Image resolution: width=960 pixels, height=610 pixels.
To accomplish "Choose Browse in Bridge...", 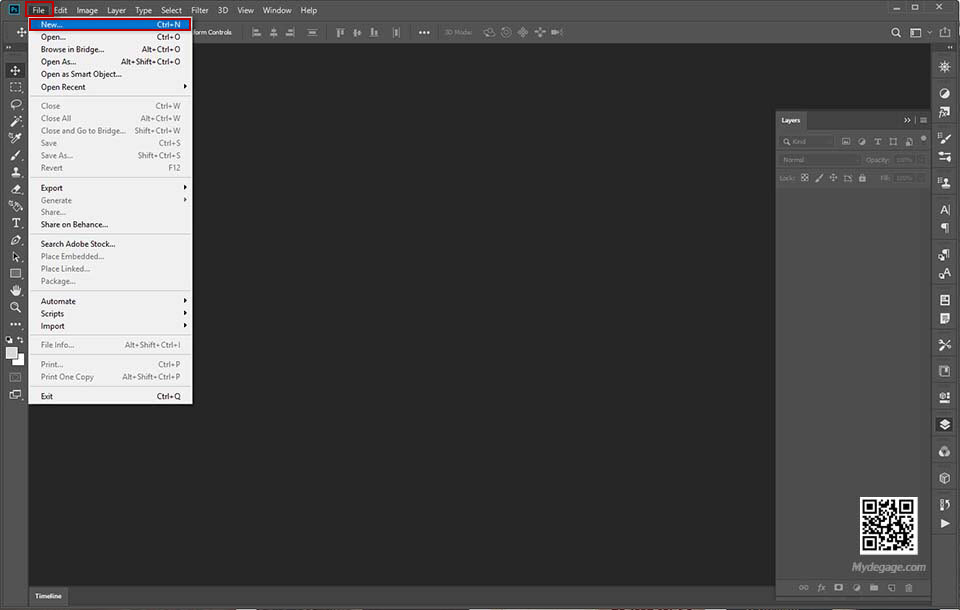I will pyautogui.click(x=110, y=49).
